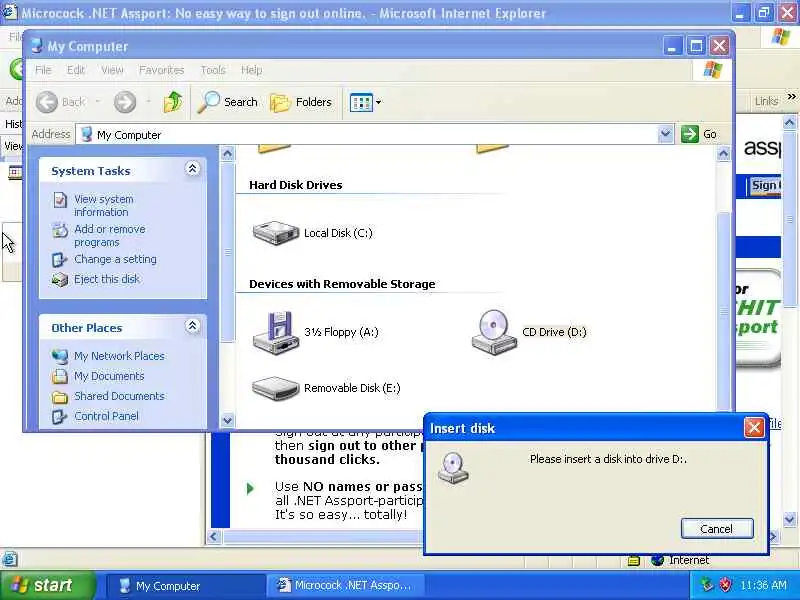Switch to Microcock .NET Assport taskbar button
The height and width of the screenshot is (600, 800).
pyautogui.click(x=345, y=586)
